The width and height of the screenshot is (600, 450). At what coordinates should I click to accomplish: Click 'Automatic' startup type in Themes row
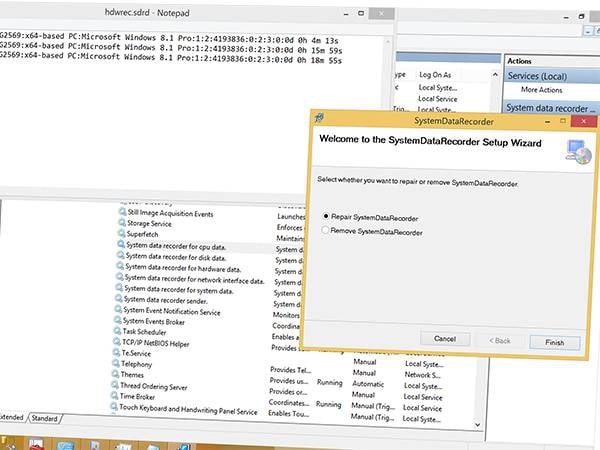pos(368,384)
